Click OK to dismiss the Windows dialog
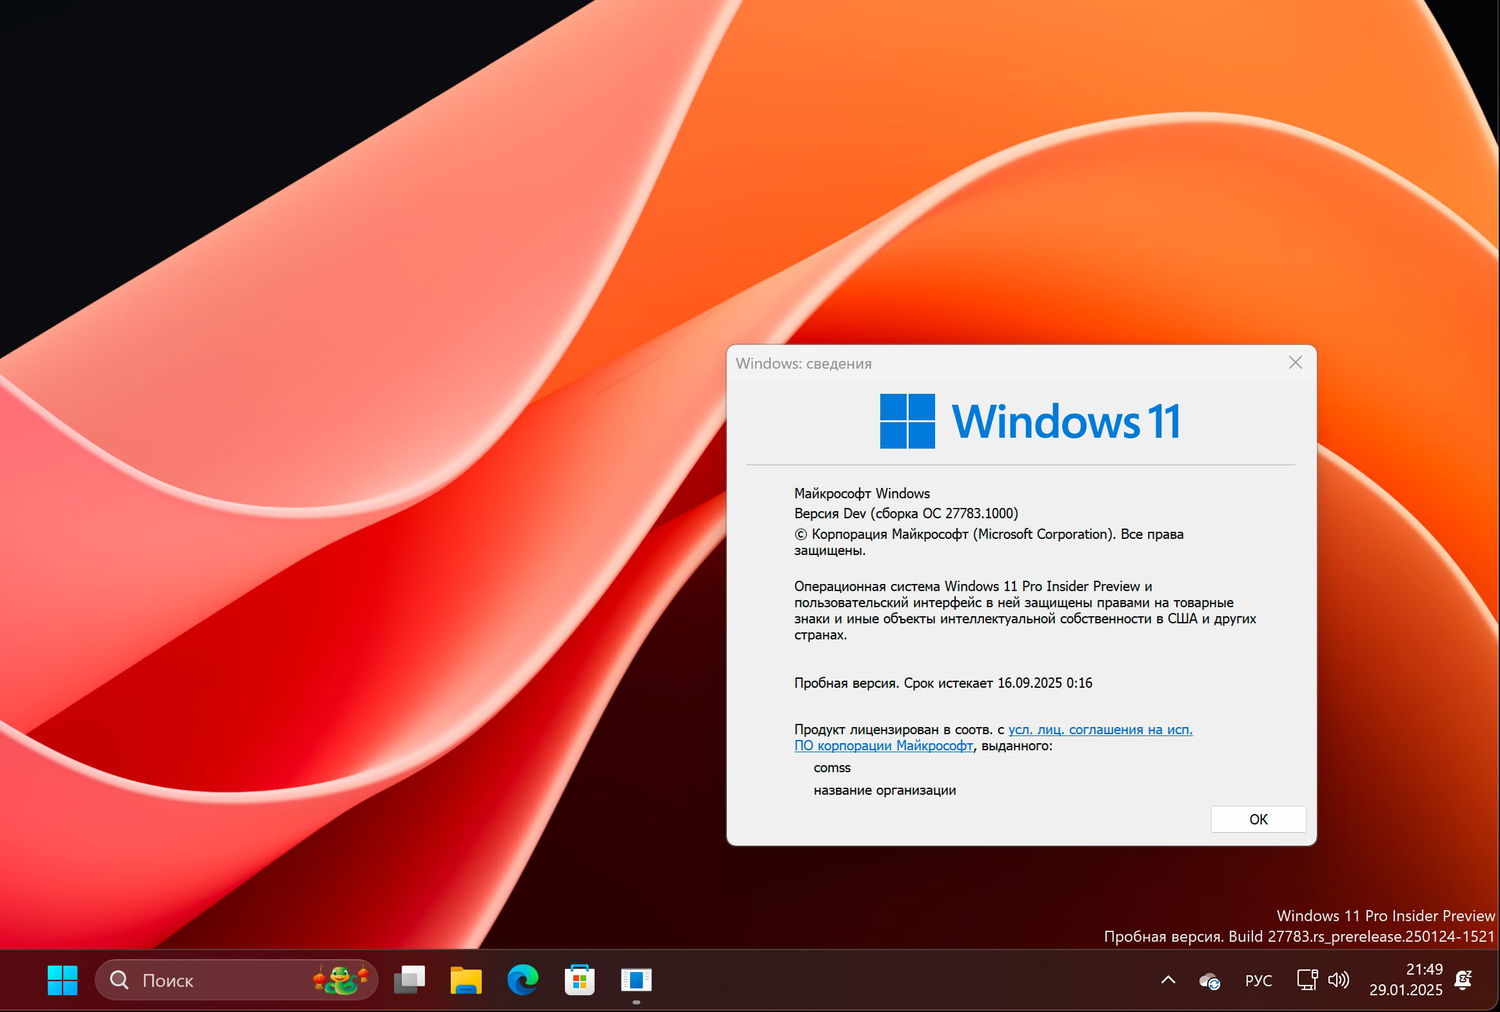 (1257, 819)
